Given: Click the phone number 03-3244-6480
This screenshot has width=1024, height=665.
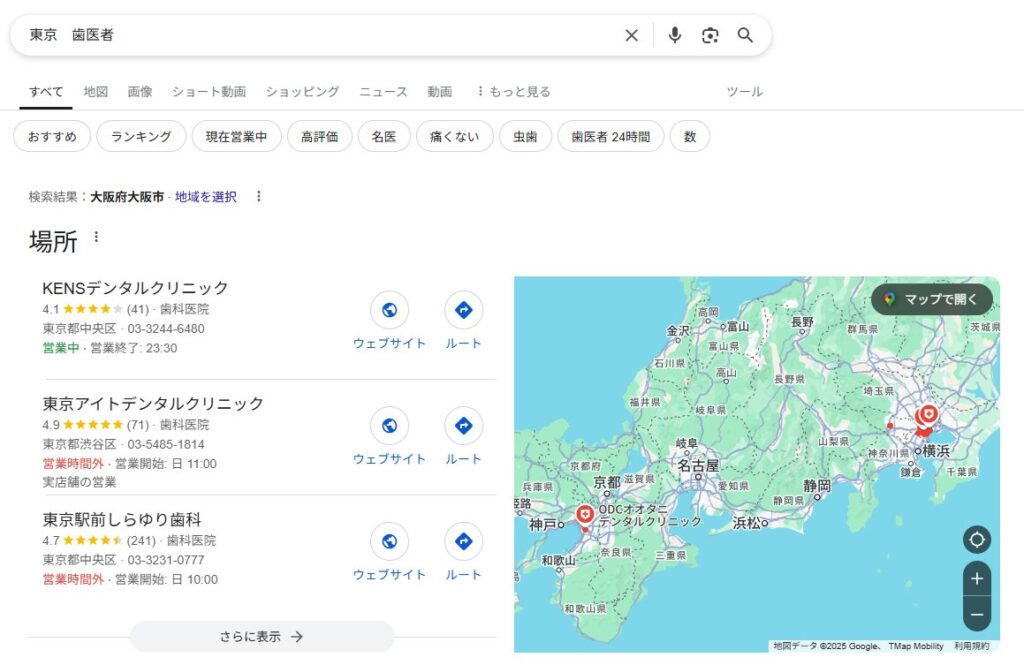Looking at the screenshot, I should [x=166, y=329].
